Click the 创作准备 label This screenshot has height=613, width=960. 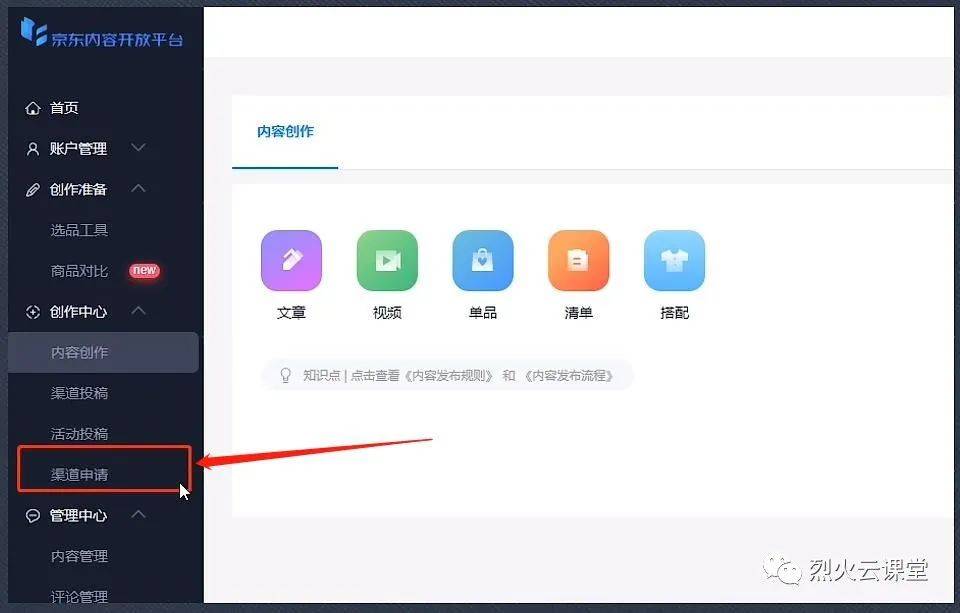(x=78, y=190)
